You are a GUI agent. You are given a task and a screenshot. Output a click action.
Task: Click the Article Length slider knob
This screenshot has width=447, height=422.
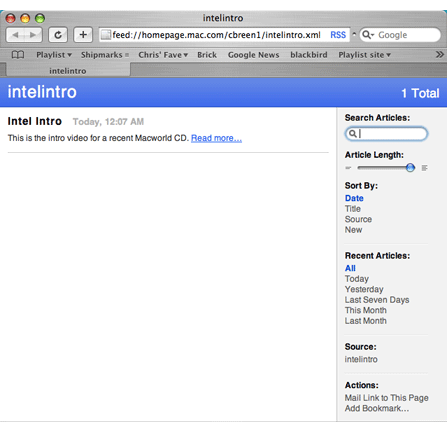(x=410, y=168)
